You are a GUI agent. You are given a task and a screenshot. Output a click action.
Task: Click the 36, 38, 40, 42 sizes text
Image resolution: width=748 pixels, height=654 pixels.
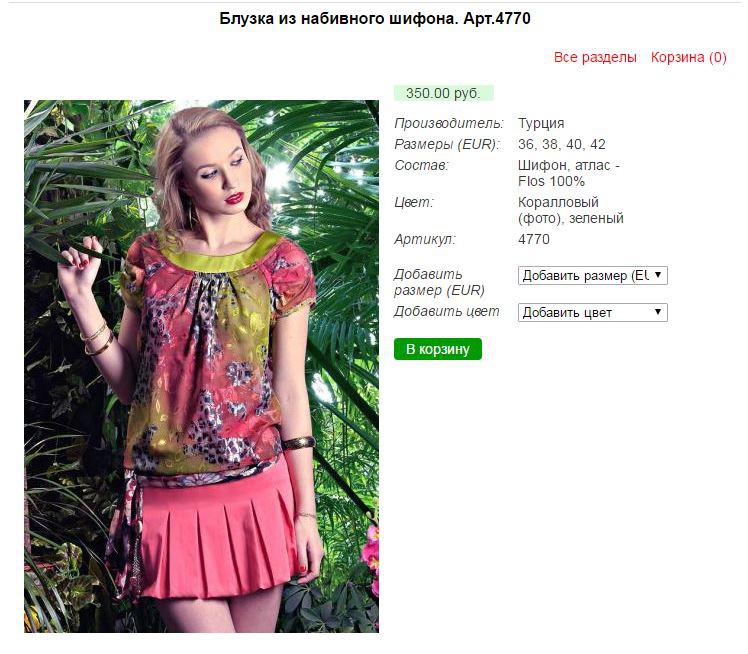(x=561, y=144)
